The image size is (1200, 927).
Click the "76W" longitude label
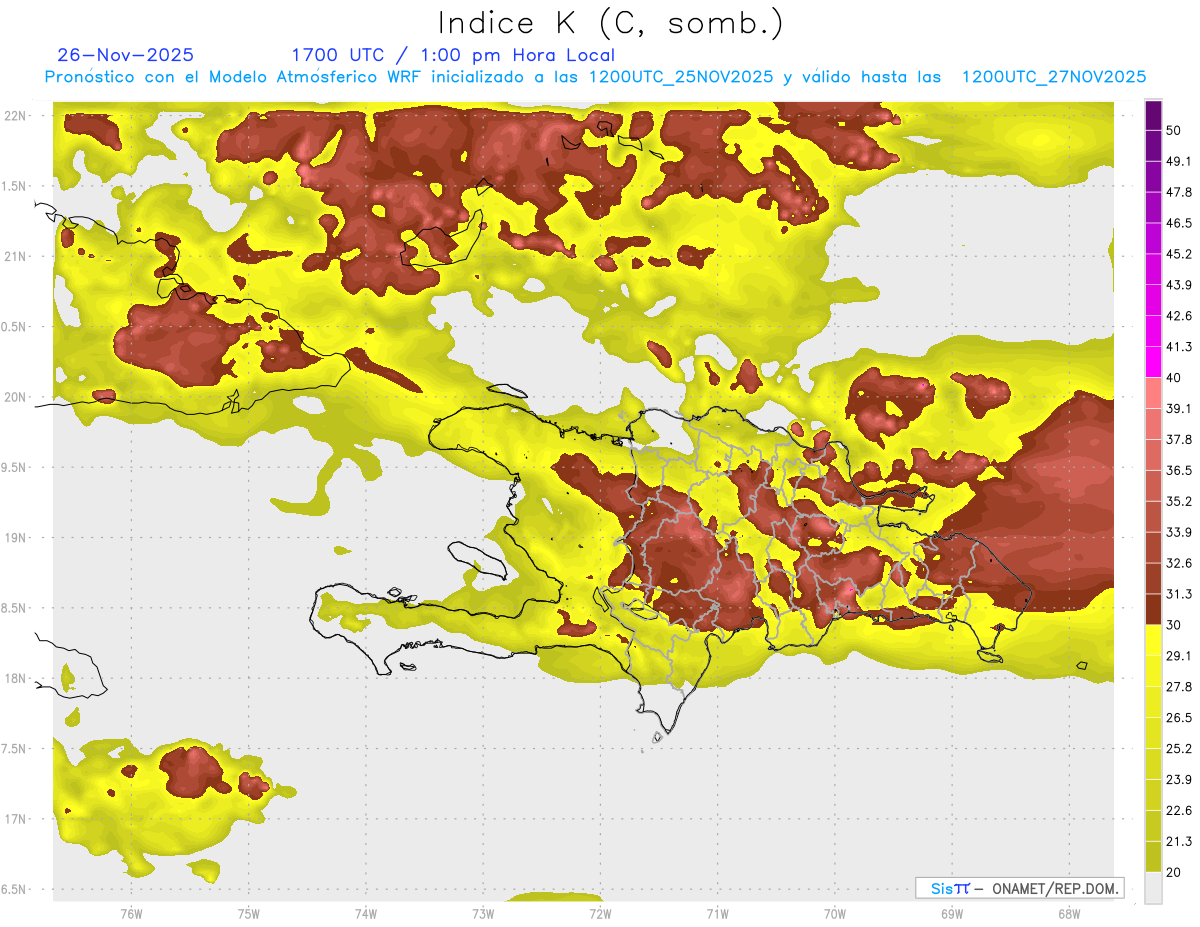(131, 914)
